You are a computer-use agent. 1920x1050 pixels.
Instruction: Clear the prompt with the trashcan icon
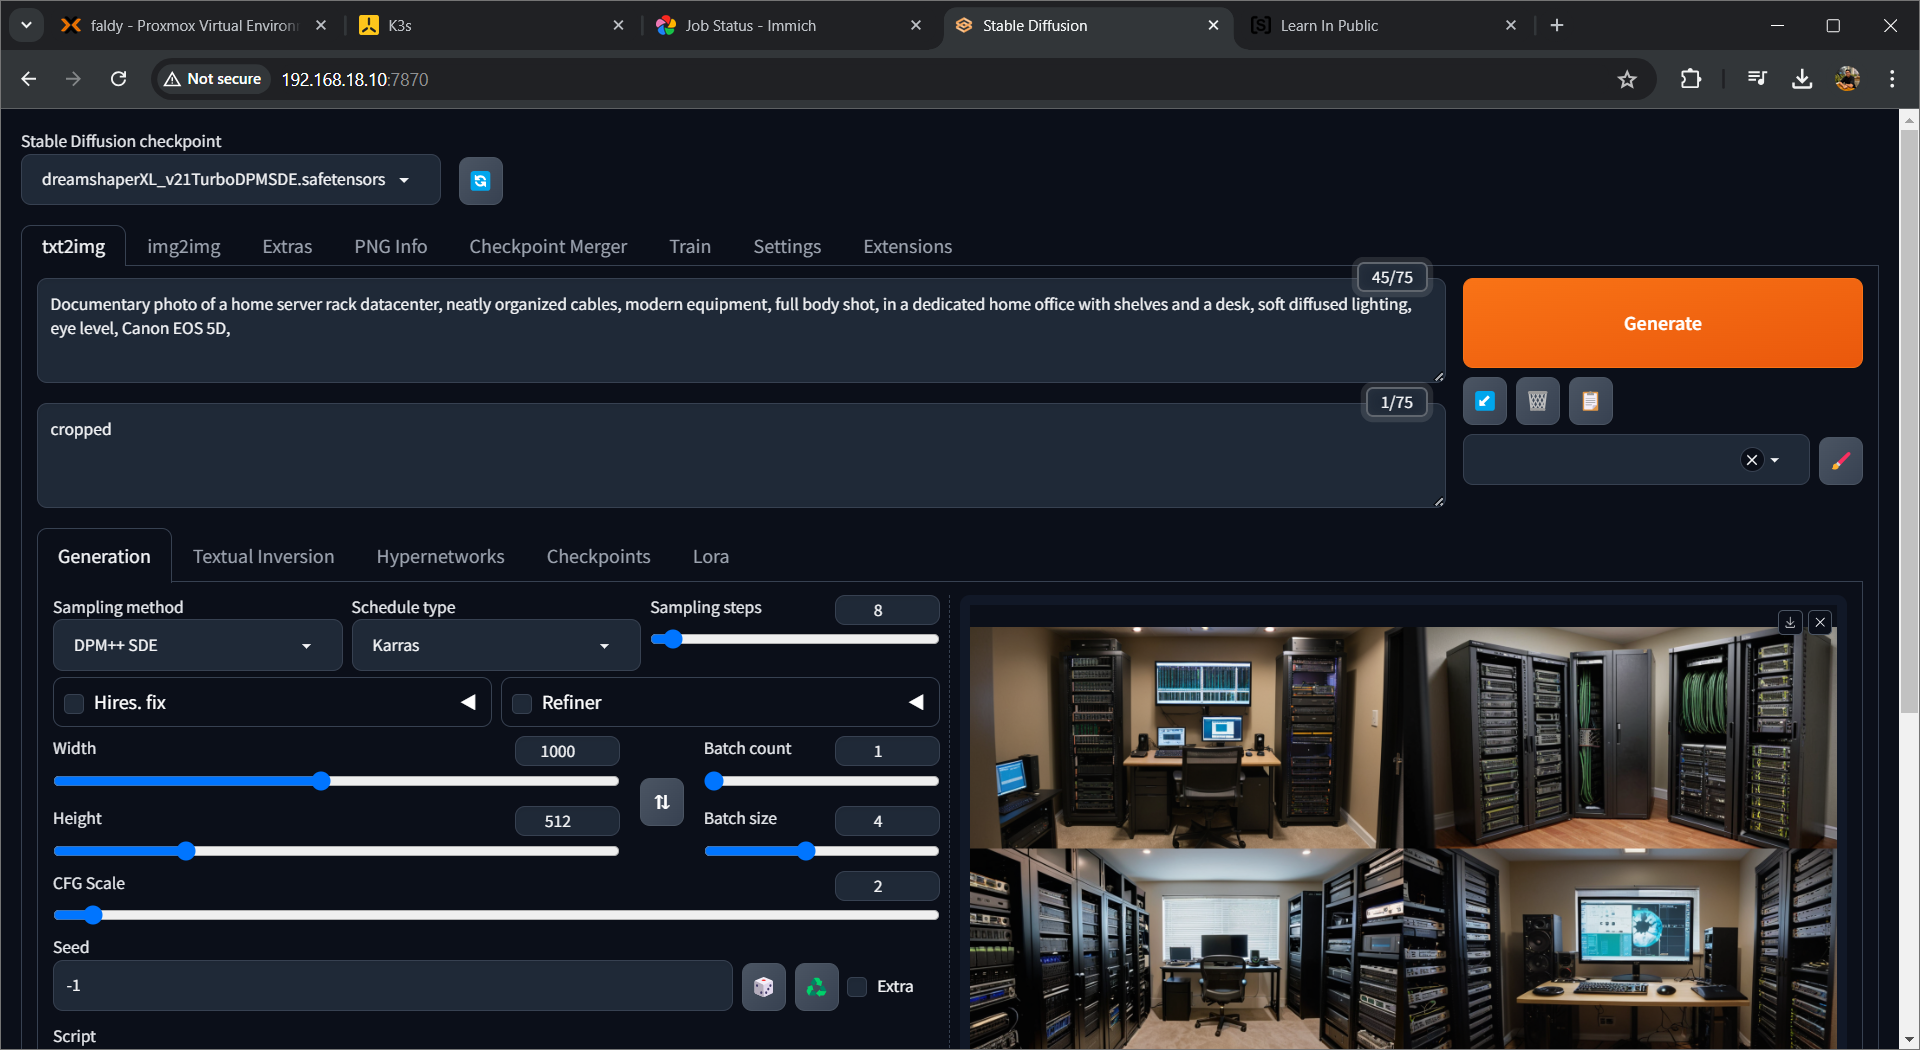pos(1537,401)
